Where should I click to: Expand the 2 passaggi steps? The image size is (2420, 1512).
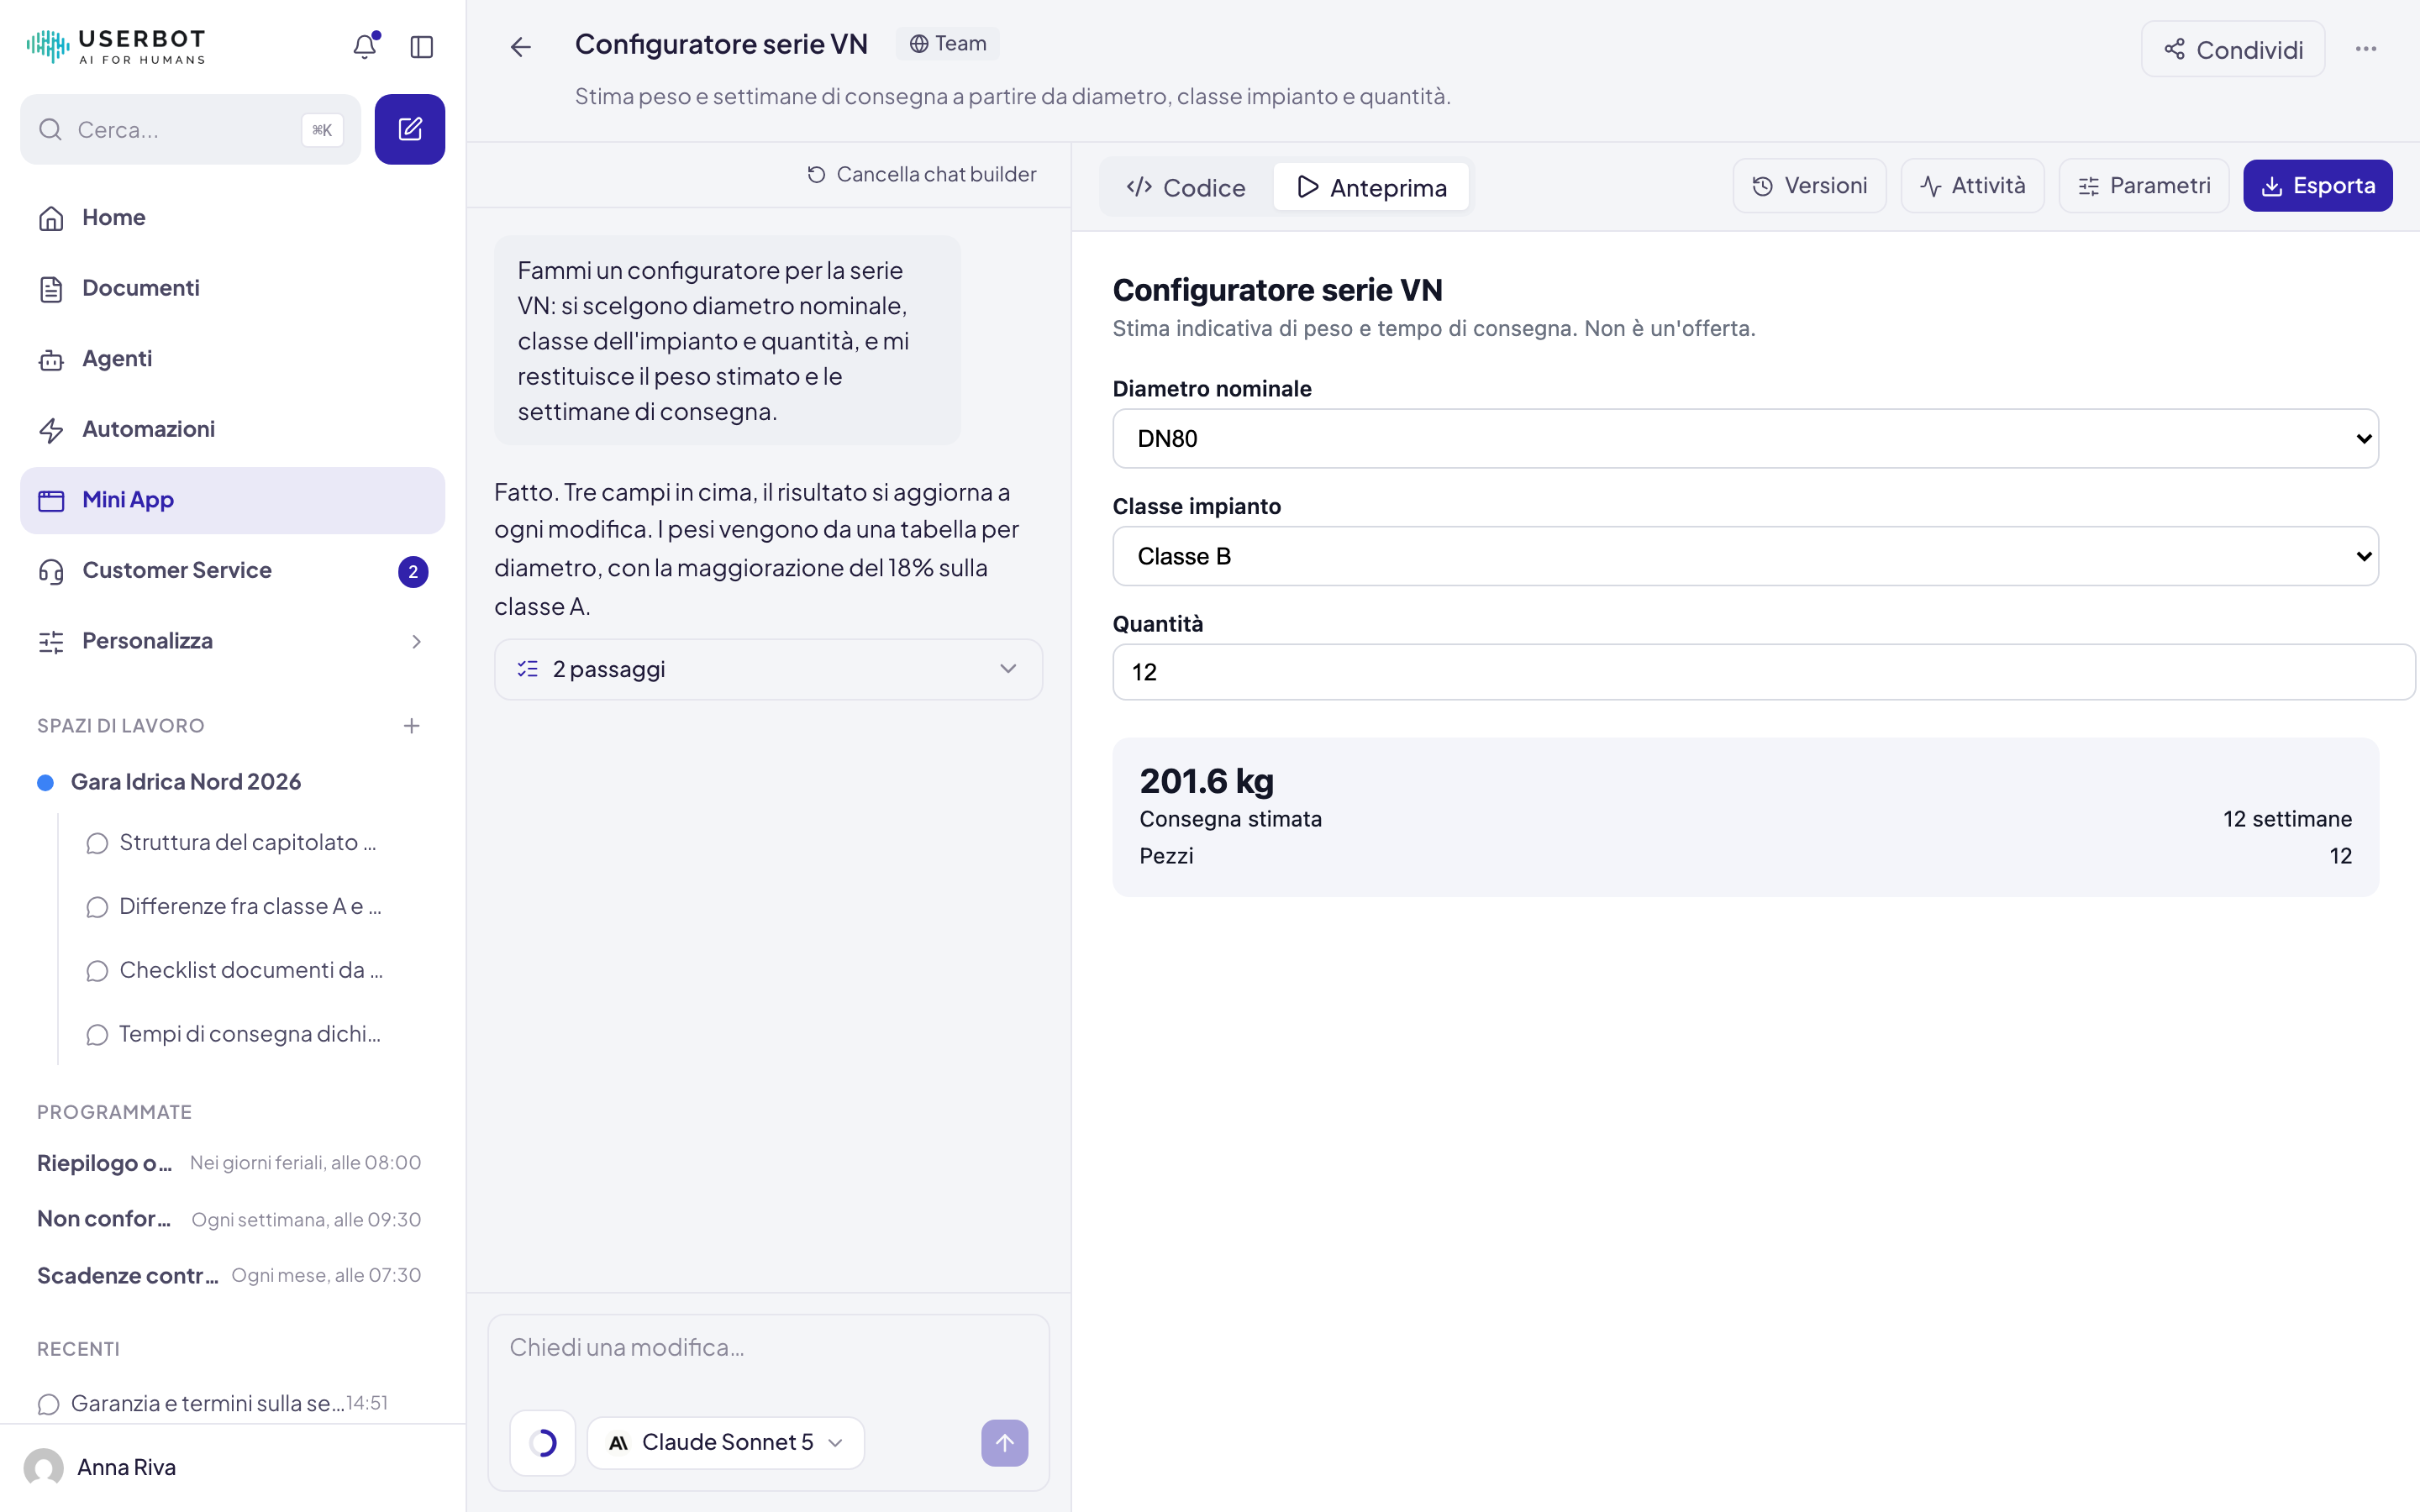point(768,670)
